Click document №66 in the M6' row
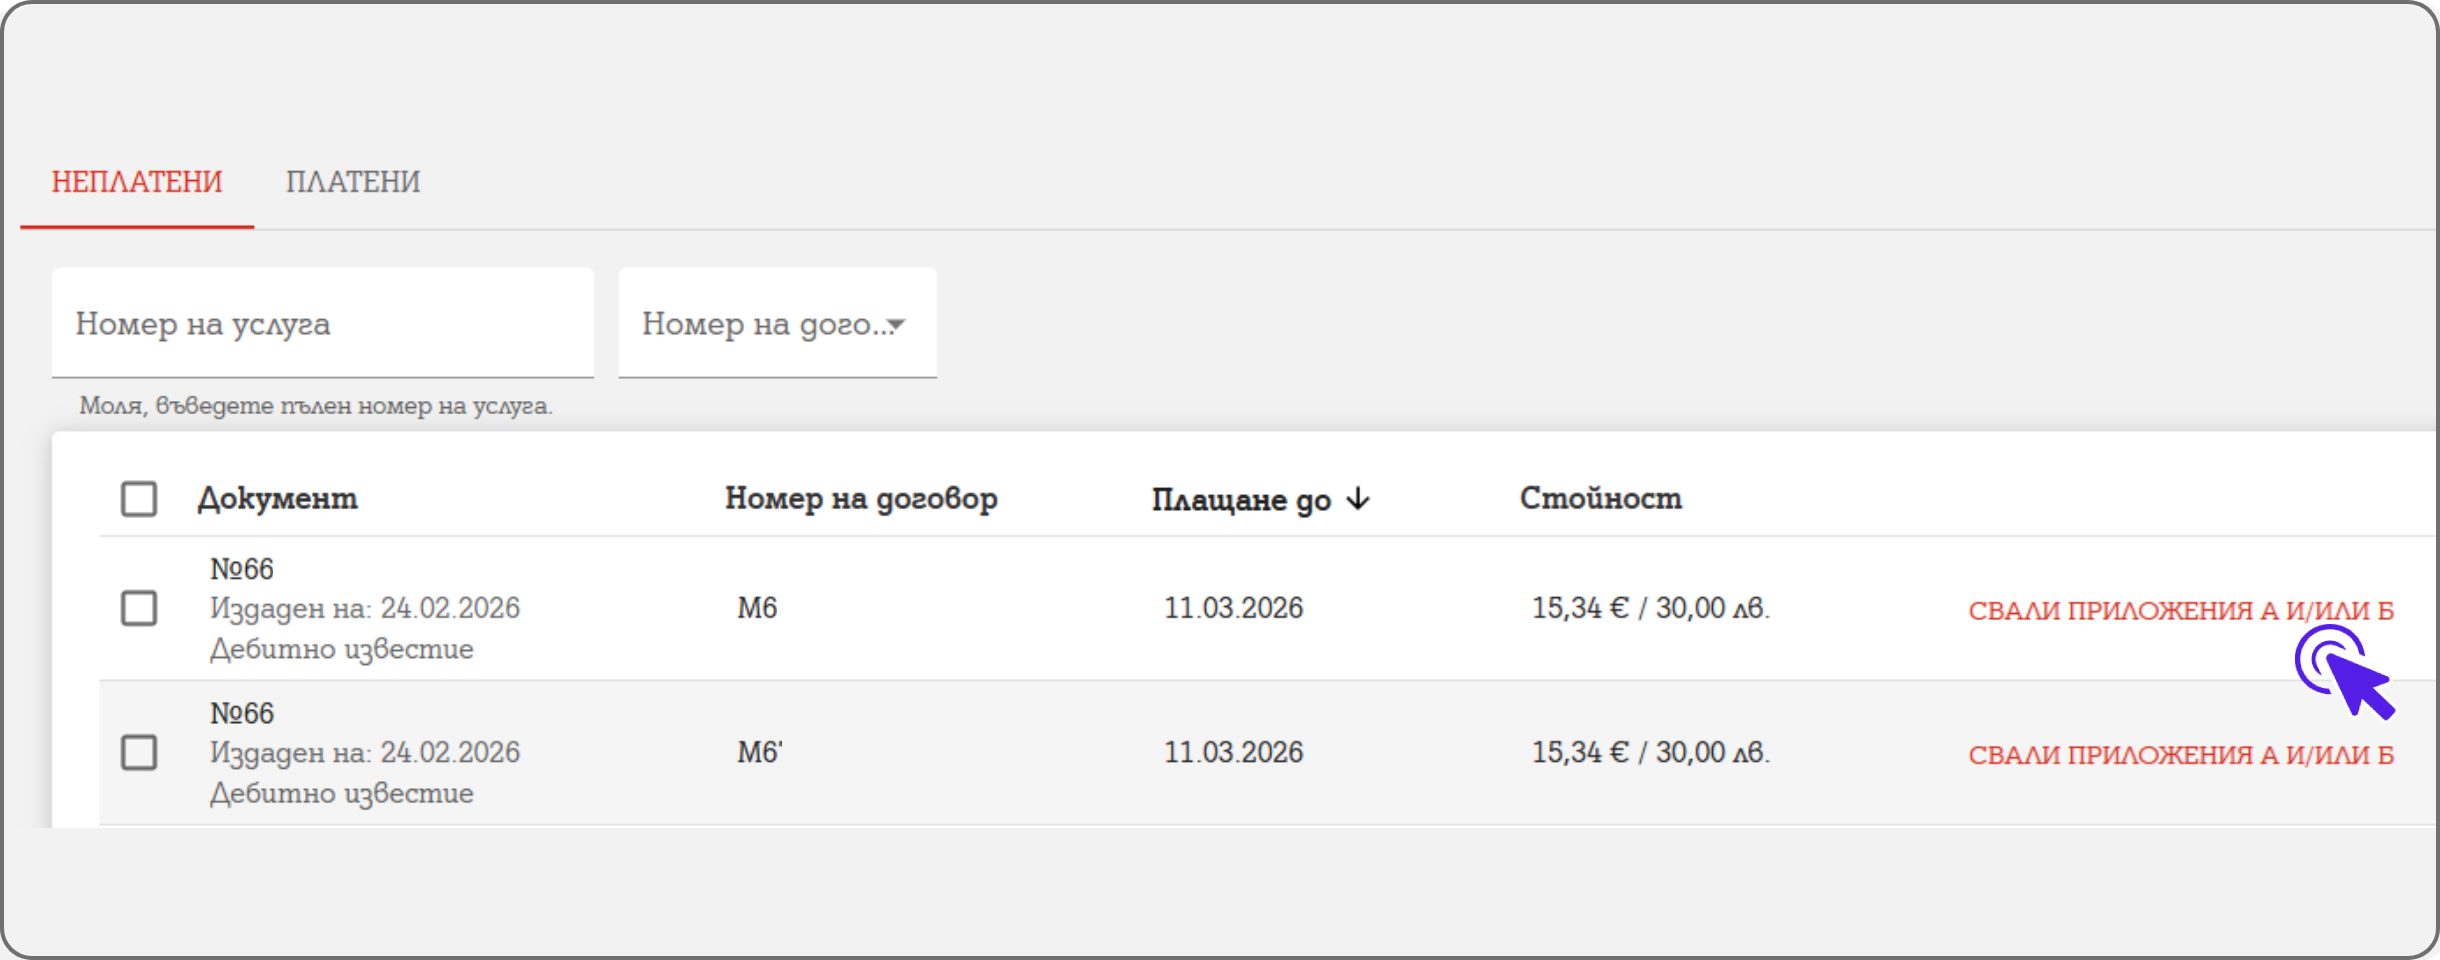2440x960 pixels. click(242, 713)
